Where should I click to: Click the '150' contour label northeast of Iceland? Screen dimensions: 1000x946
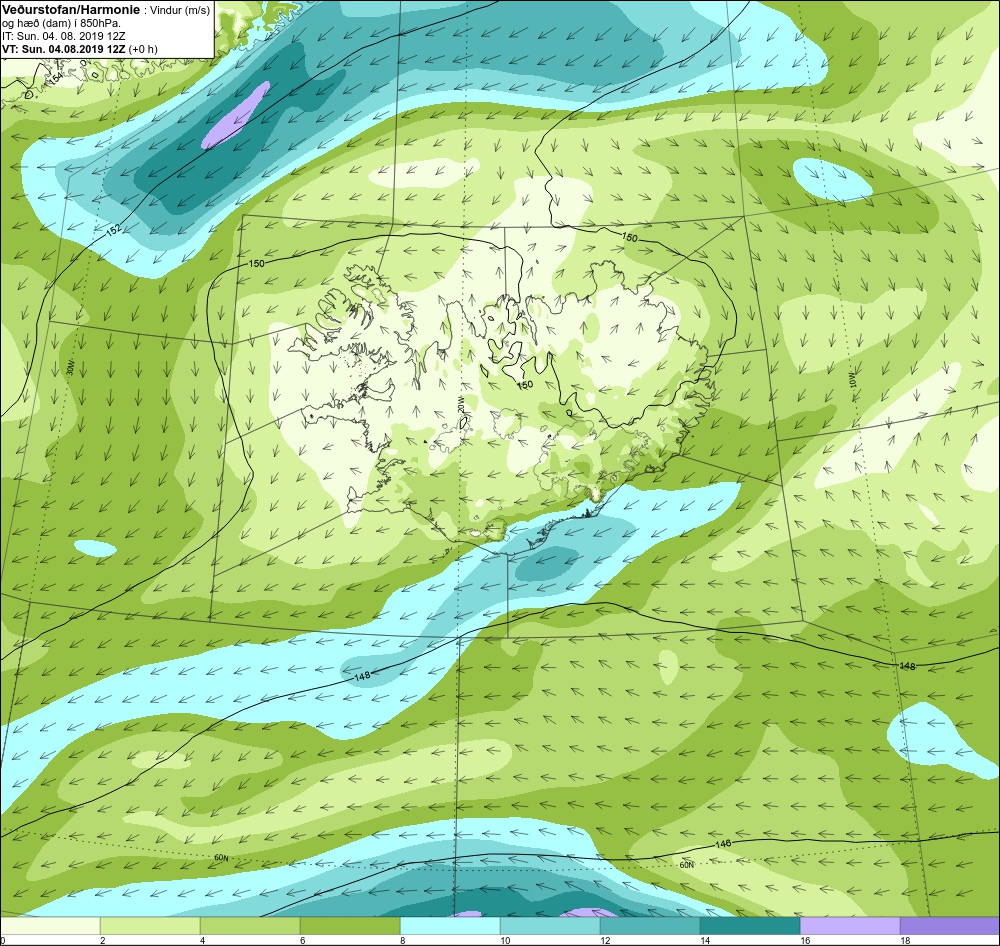coord(629,237)
